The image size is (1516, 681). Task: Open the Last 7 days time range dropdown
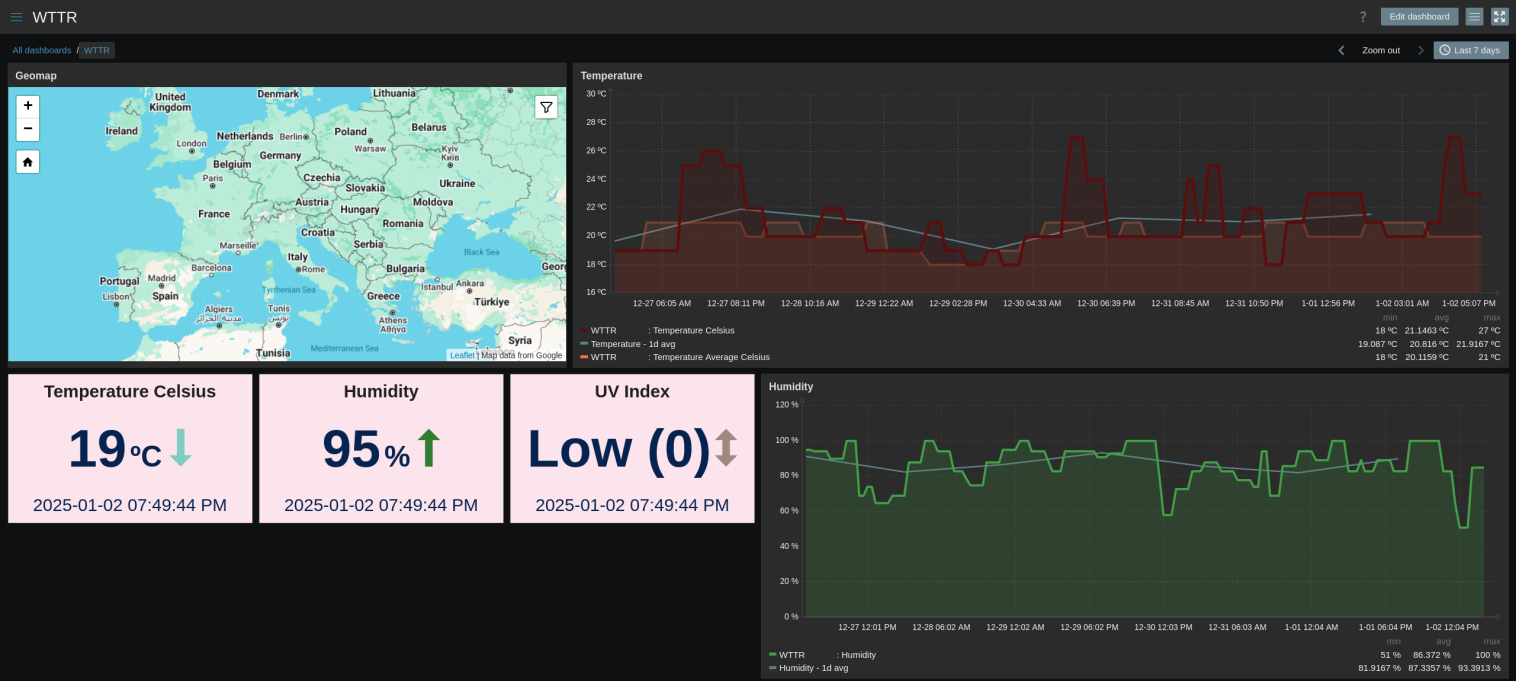[1470, 50]
